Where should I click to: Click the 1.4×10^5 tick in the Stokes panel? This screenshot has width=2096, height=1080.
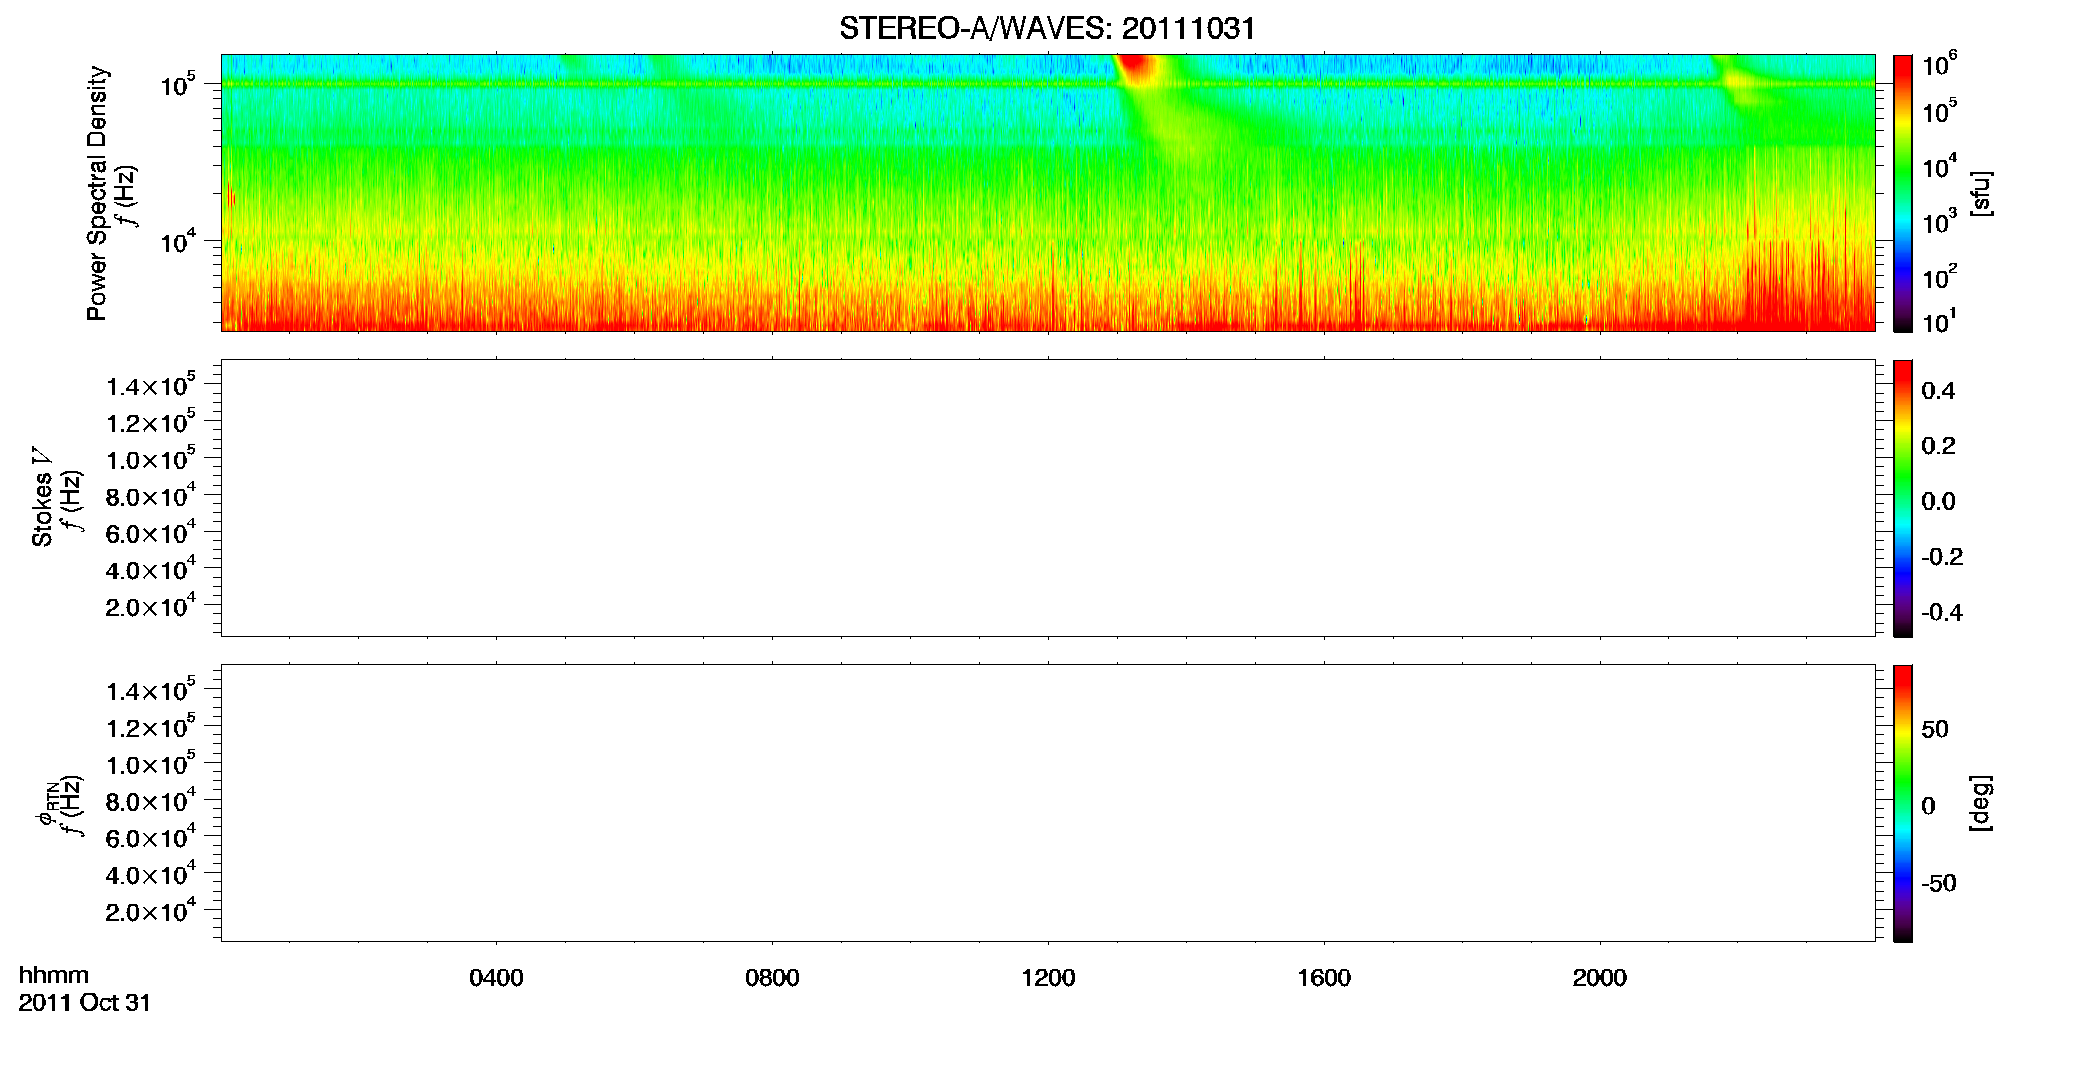(x=150, y=385)
